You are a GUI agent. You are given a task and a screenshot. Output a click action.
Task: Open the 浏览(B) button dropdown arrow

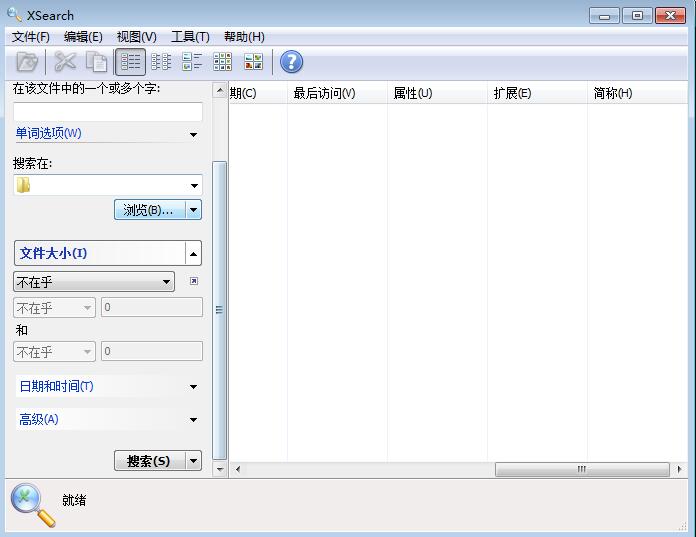(x=194, y=210)
